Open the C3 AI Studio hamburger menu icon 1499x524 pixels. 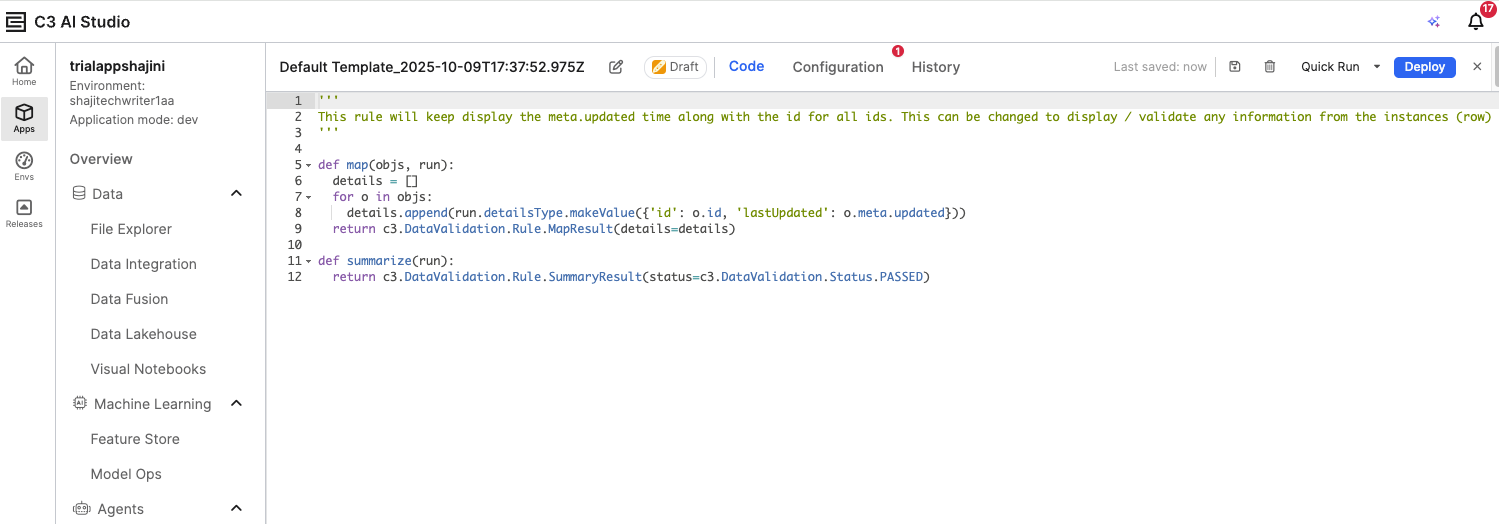[16, 22]
